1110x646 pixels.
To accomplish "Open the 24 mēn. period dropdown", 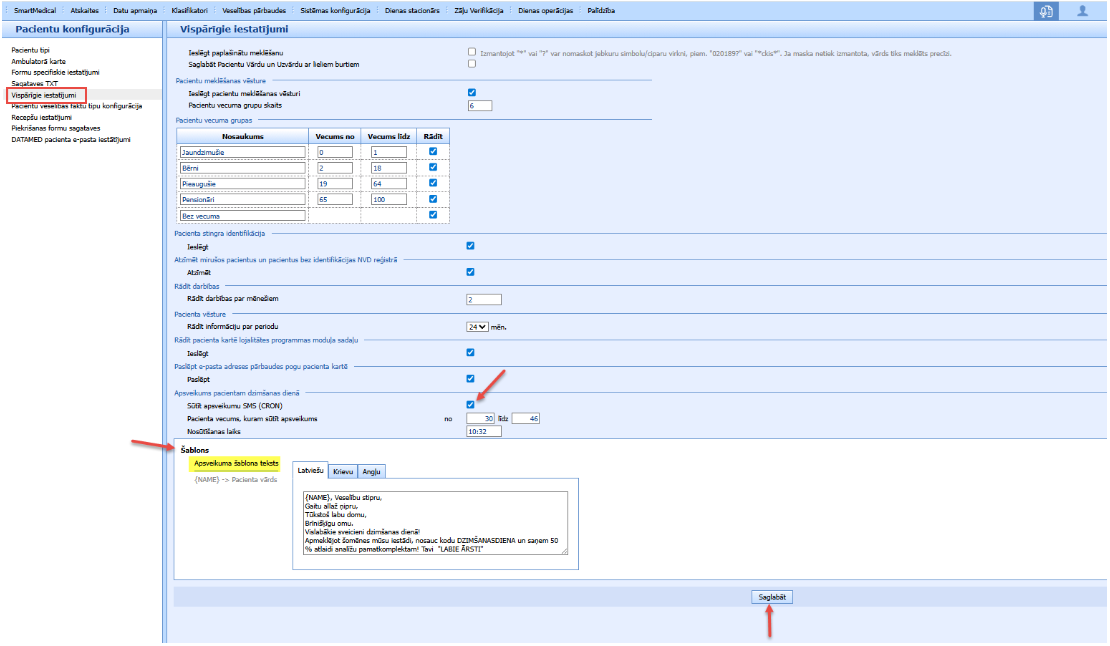I will [477, 327].
